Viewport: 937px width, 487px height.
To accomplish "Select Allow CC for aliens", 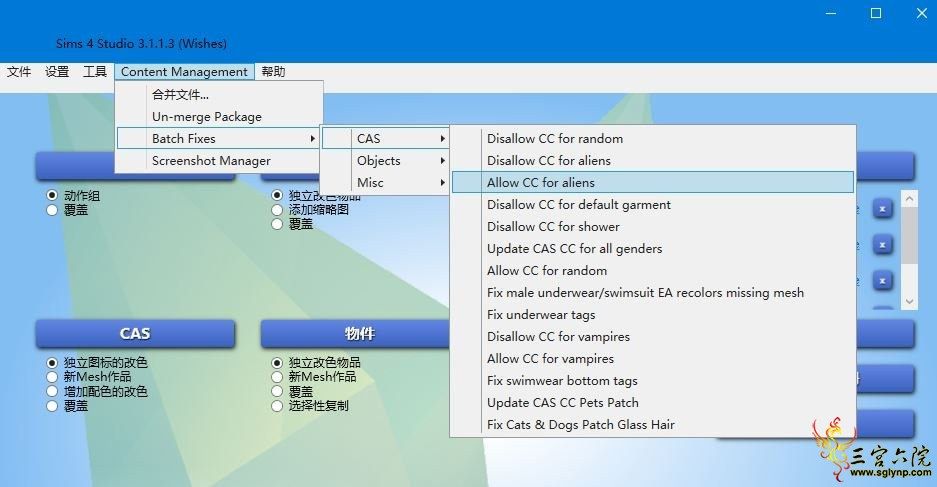I will tap(653, 183).
